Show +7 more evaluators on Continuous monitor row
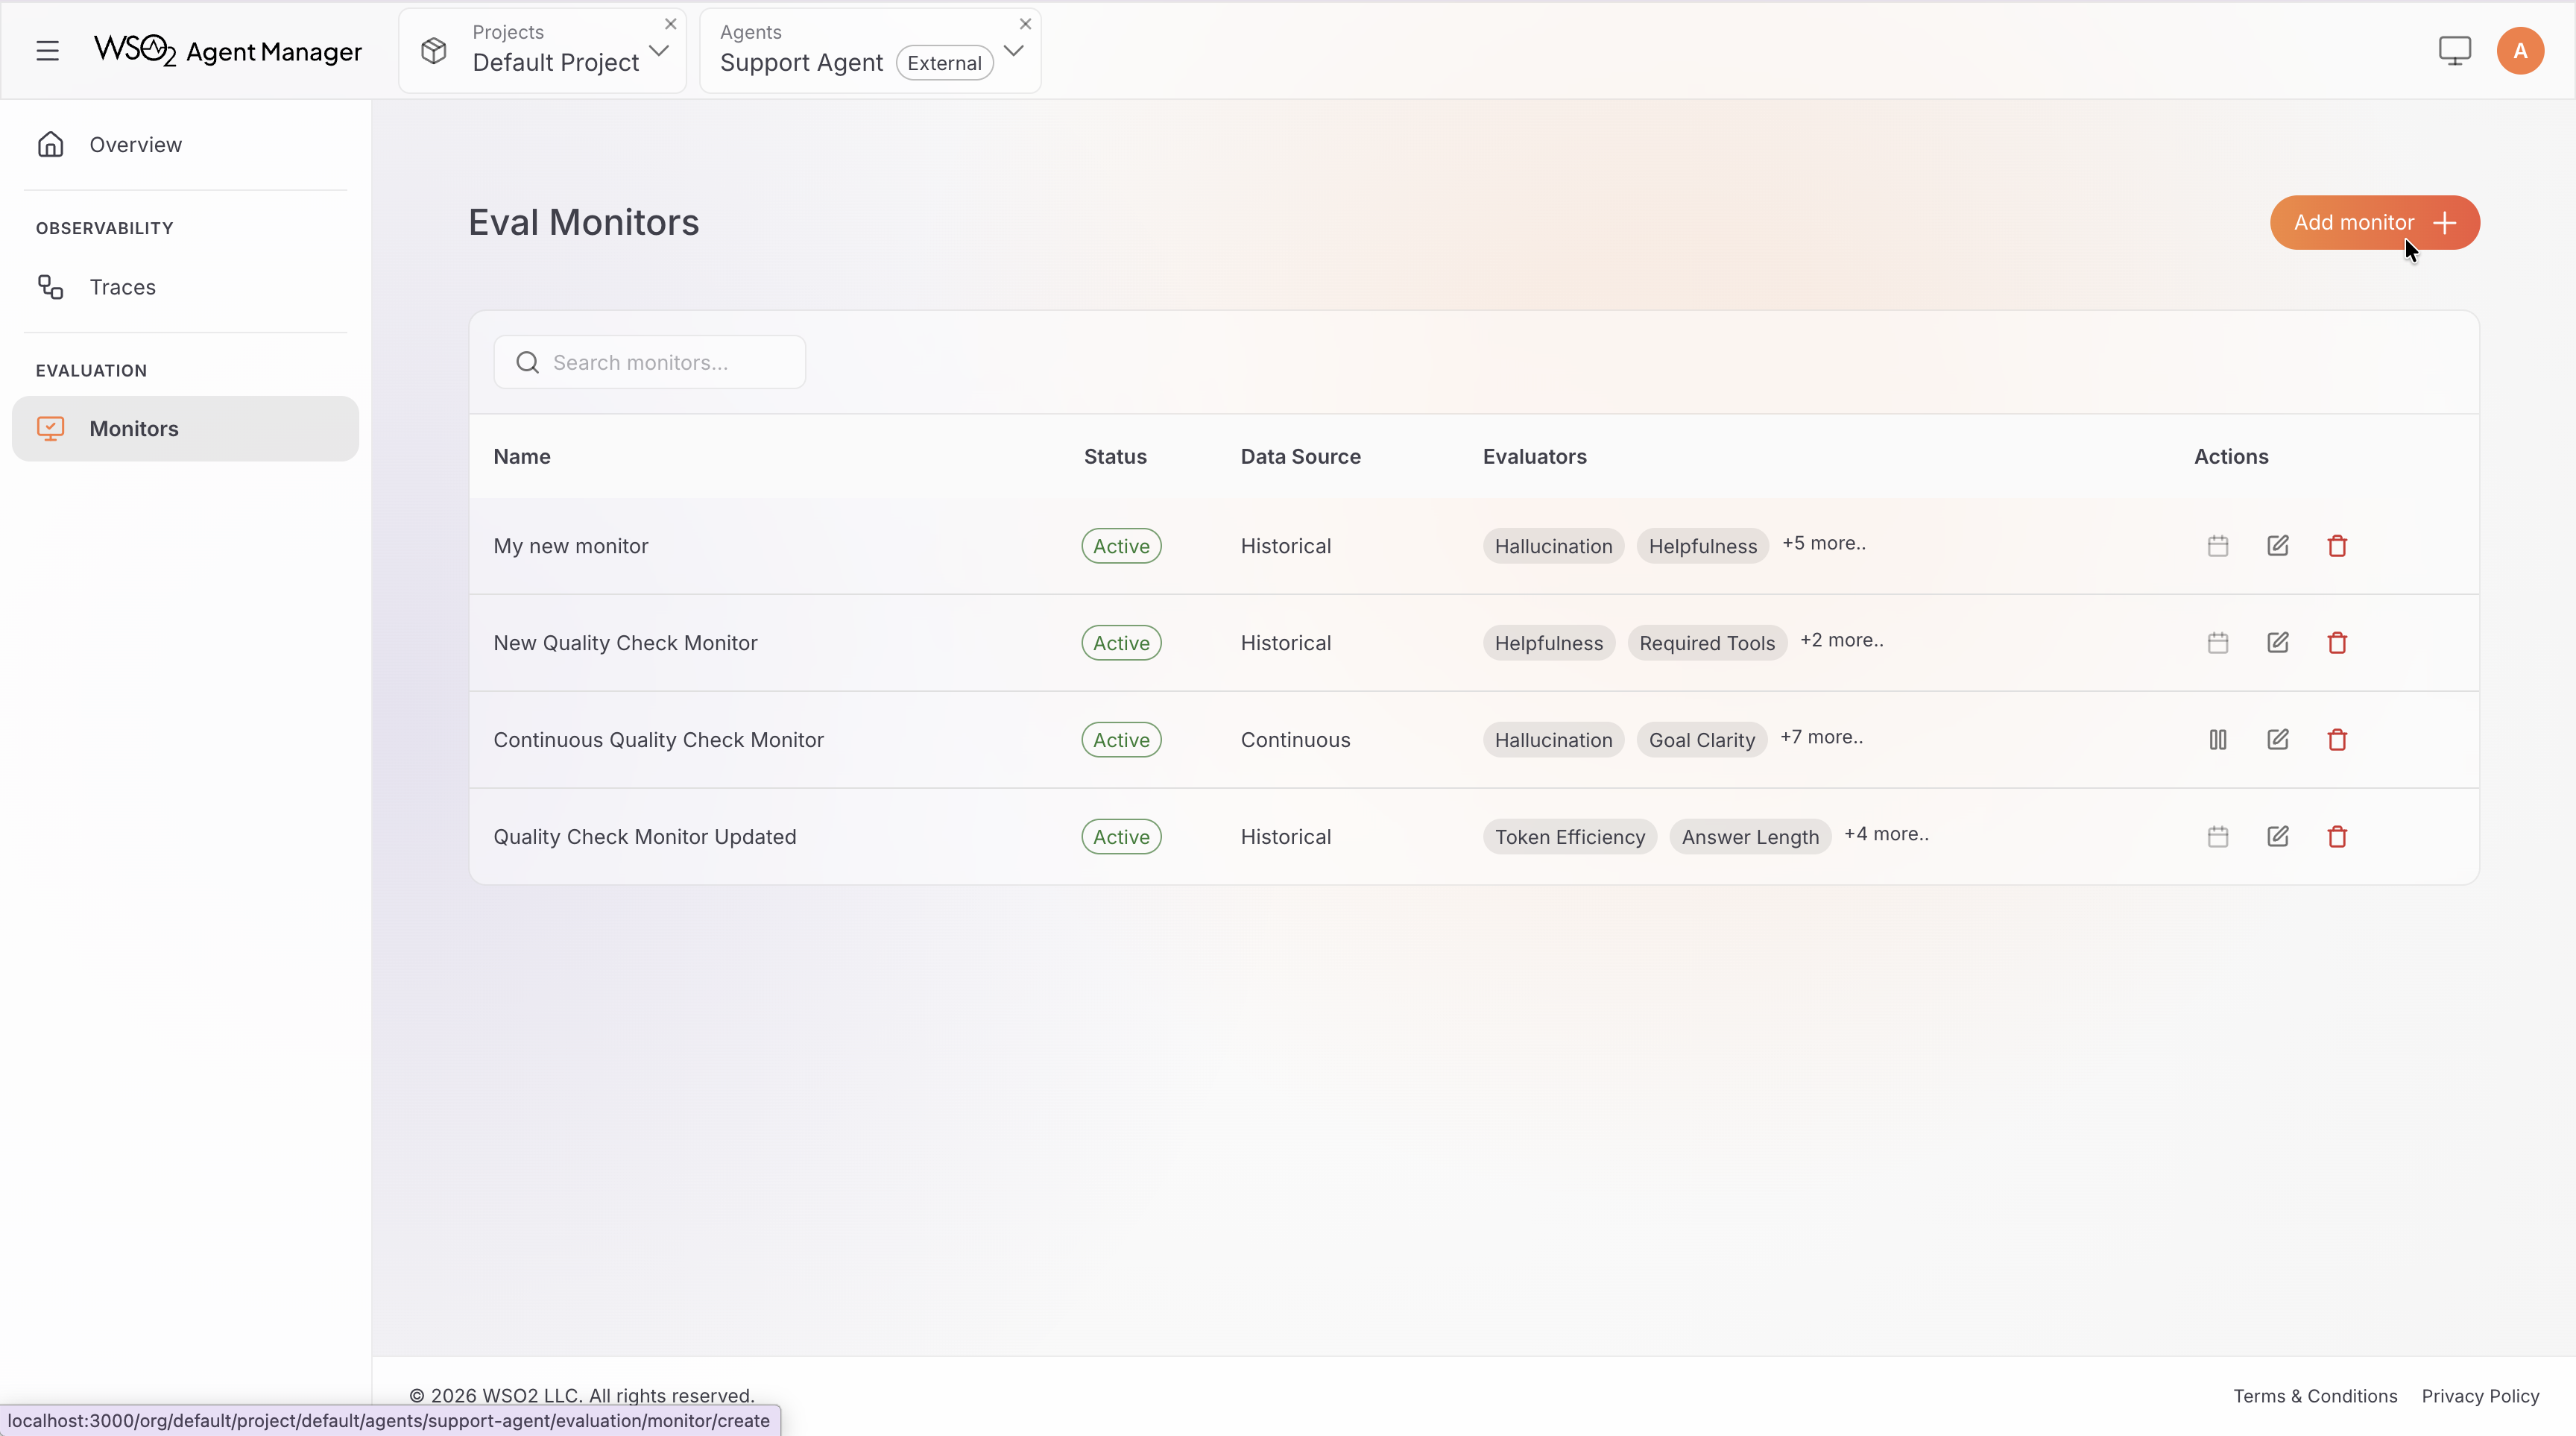Screen dimensions: 2576x1436 click(x=1822, y=737)
